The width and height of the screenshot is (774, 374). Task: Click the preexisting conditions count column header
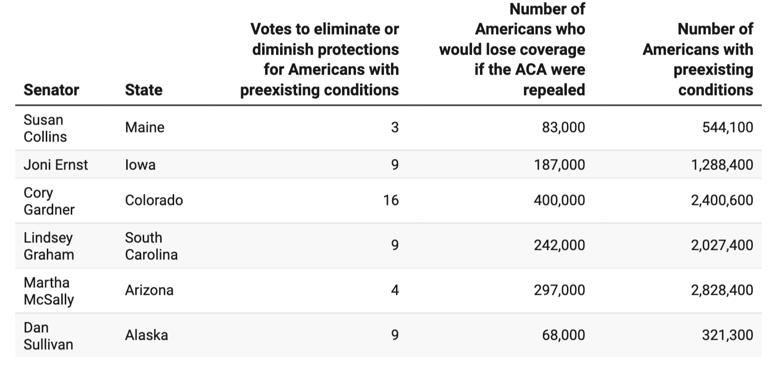[698, 59]
